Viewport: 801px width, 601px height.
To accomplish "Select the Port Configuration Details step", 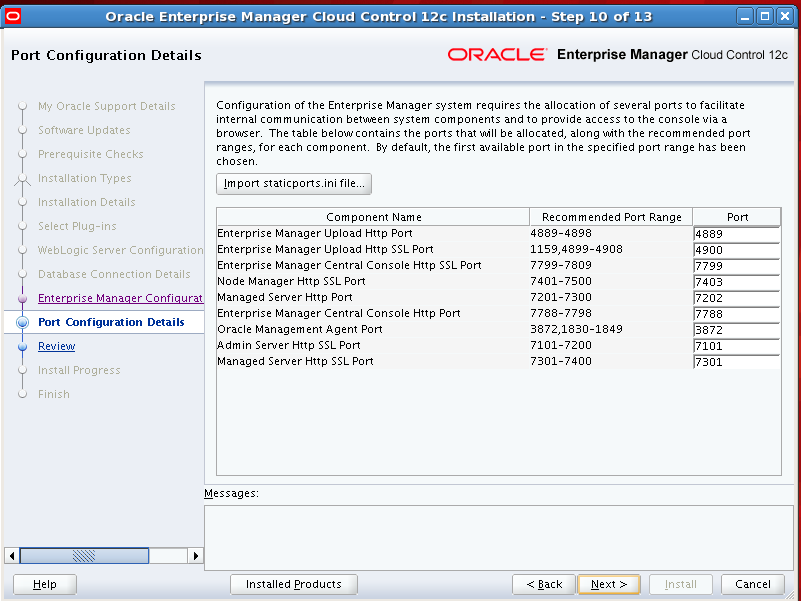I will pyautogui.click(x=111, y=322).
